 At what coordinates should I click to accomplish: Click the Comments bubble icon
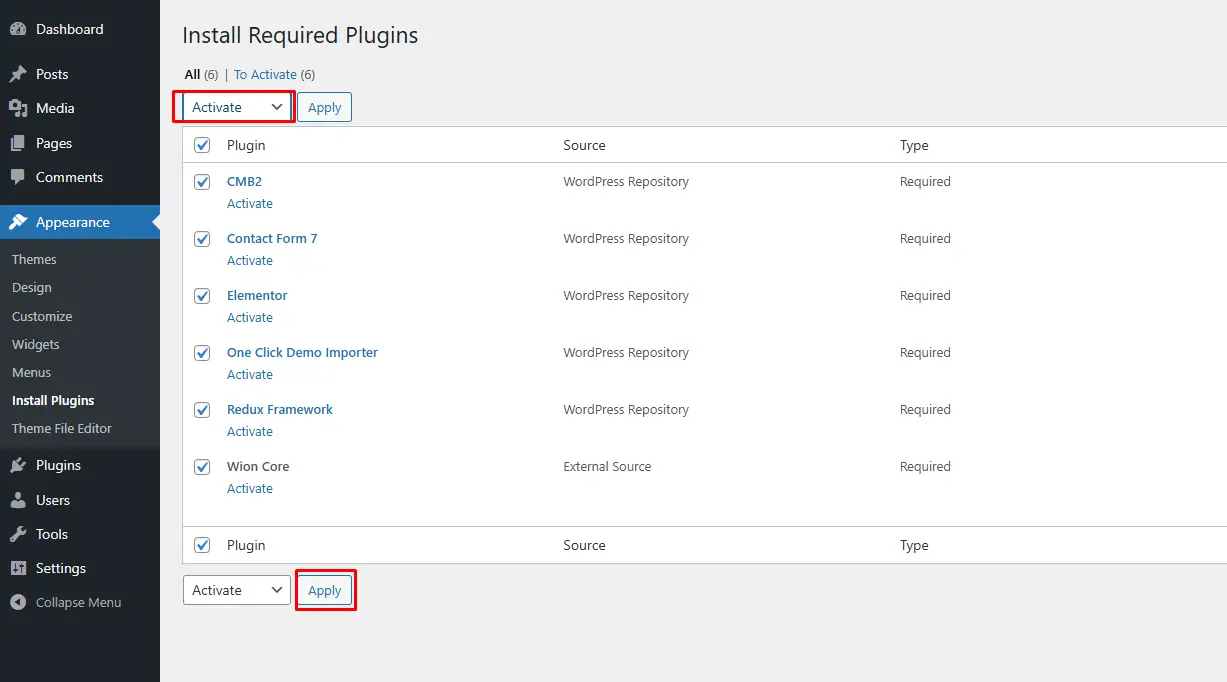18,177
